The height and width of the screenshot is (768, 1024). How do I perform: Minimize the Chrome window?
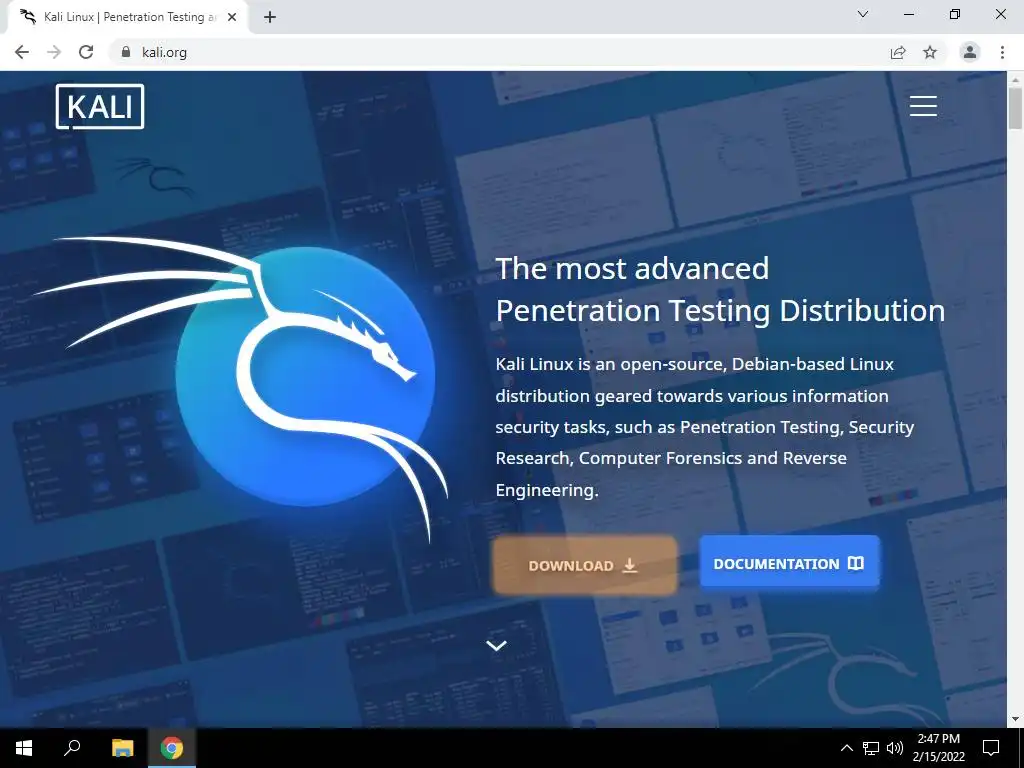908,14
